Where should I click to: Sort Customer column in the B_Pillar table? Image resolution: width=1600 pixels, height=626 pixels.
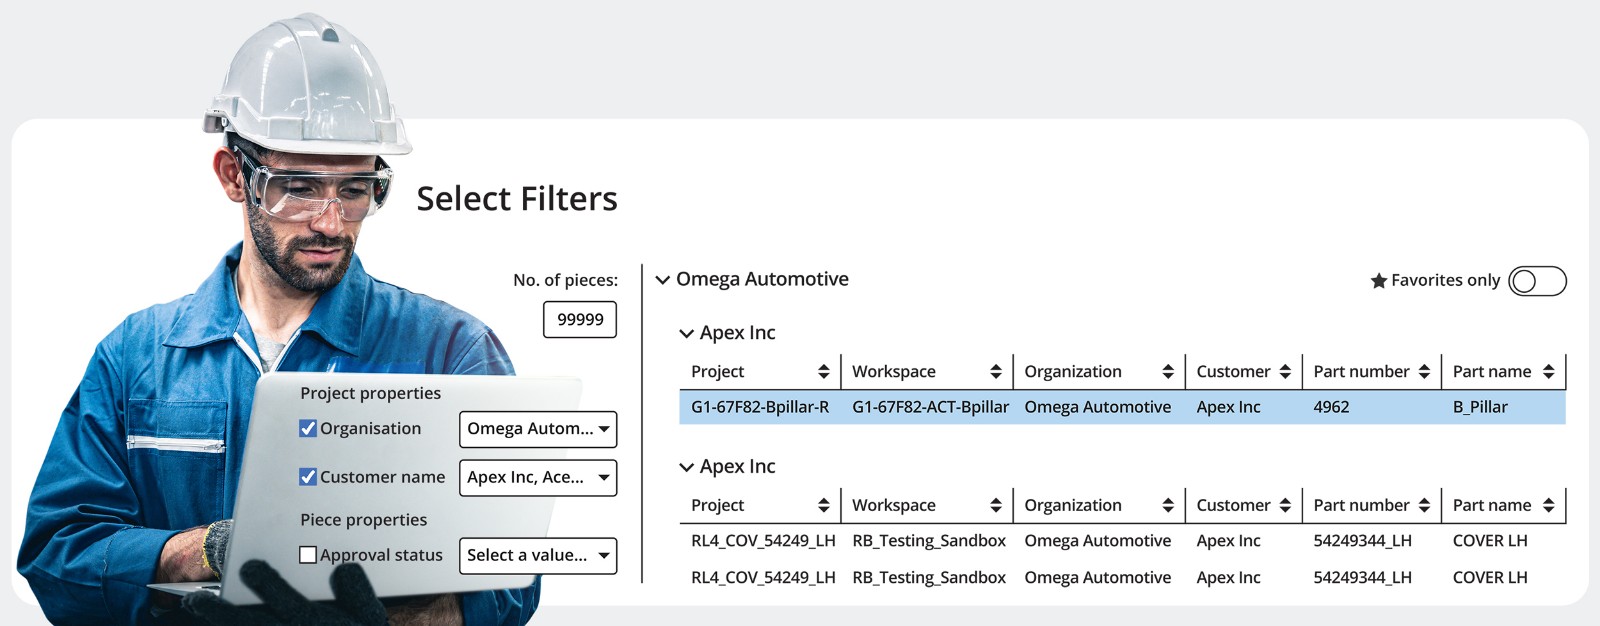point(1284,372)
